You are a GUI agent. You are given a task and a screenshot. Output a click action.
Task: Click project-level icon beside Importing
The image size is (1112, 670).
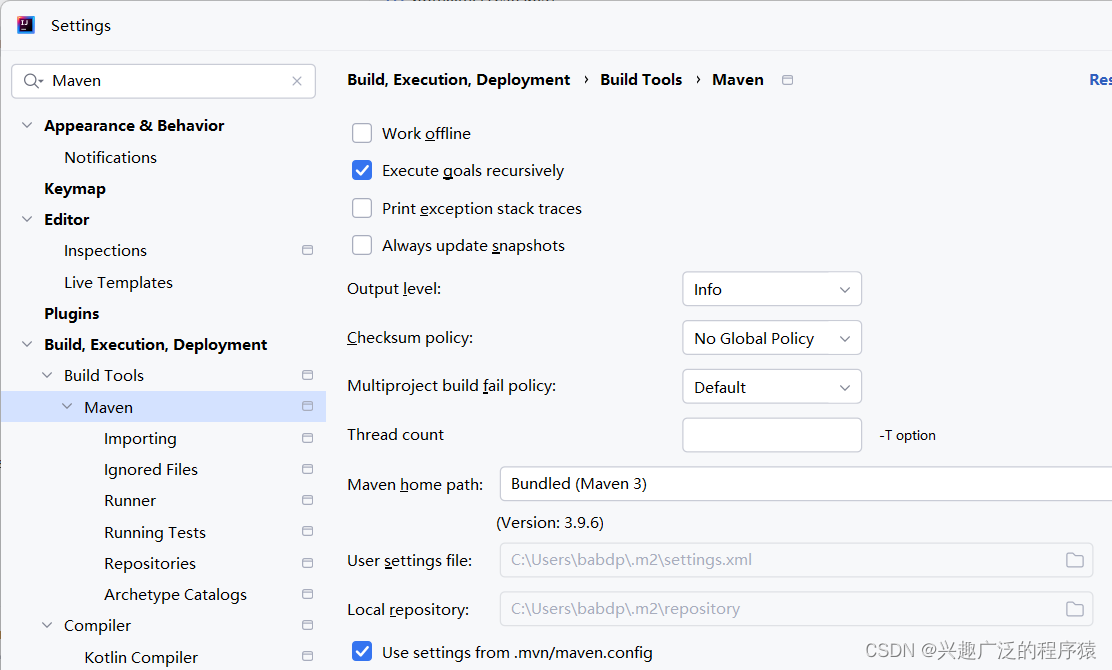pyautogui.click(x=307, y=438)
